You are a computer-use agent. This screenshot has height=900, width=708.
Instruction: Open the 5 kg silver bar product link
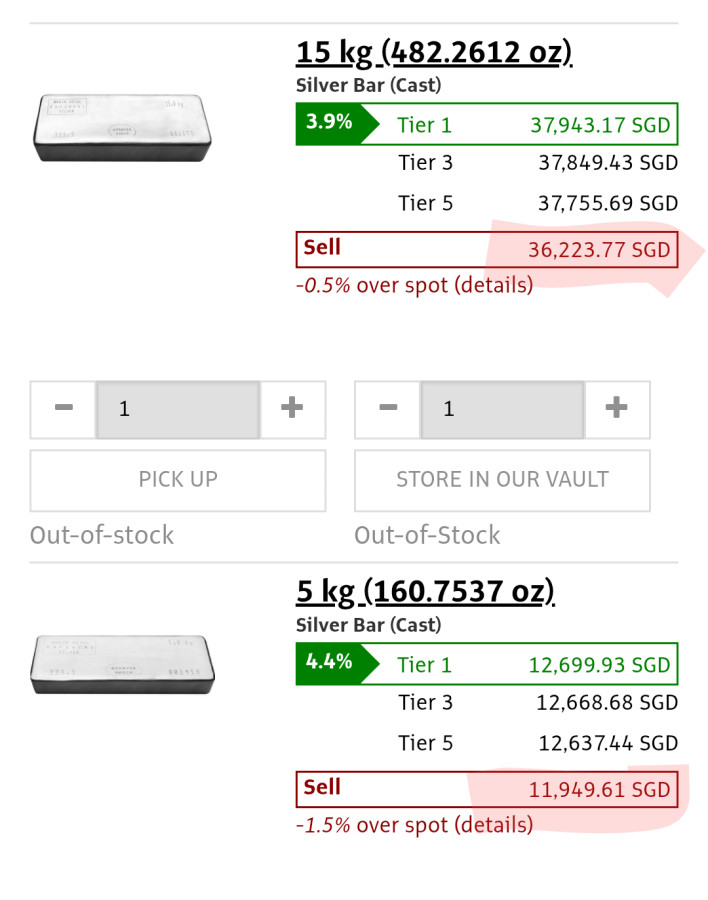coord(425,593)
